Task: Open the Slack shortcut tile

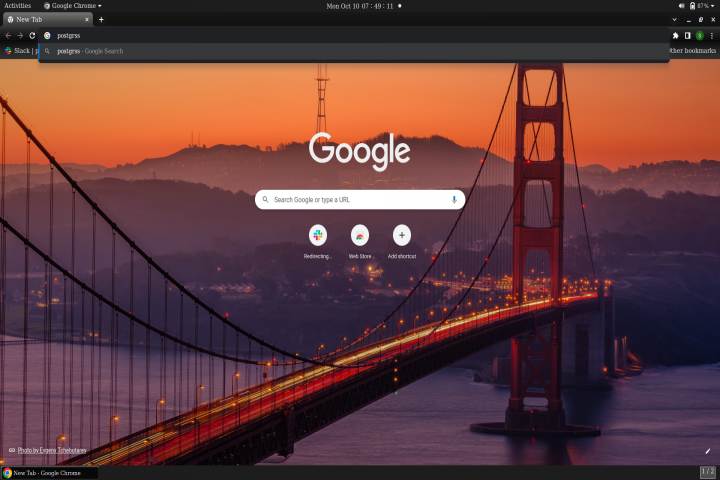Action: tap(317, 236)
